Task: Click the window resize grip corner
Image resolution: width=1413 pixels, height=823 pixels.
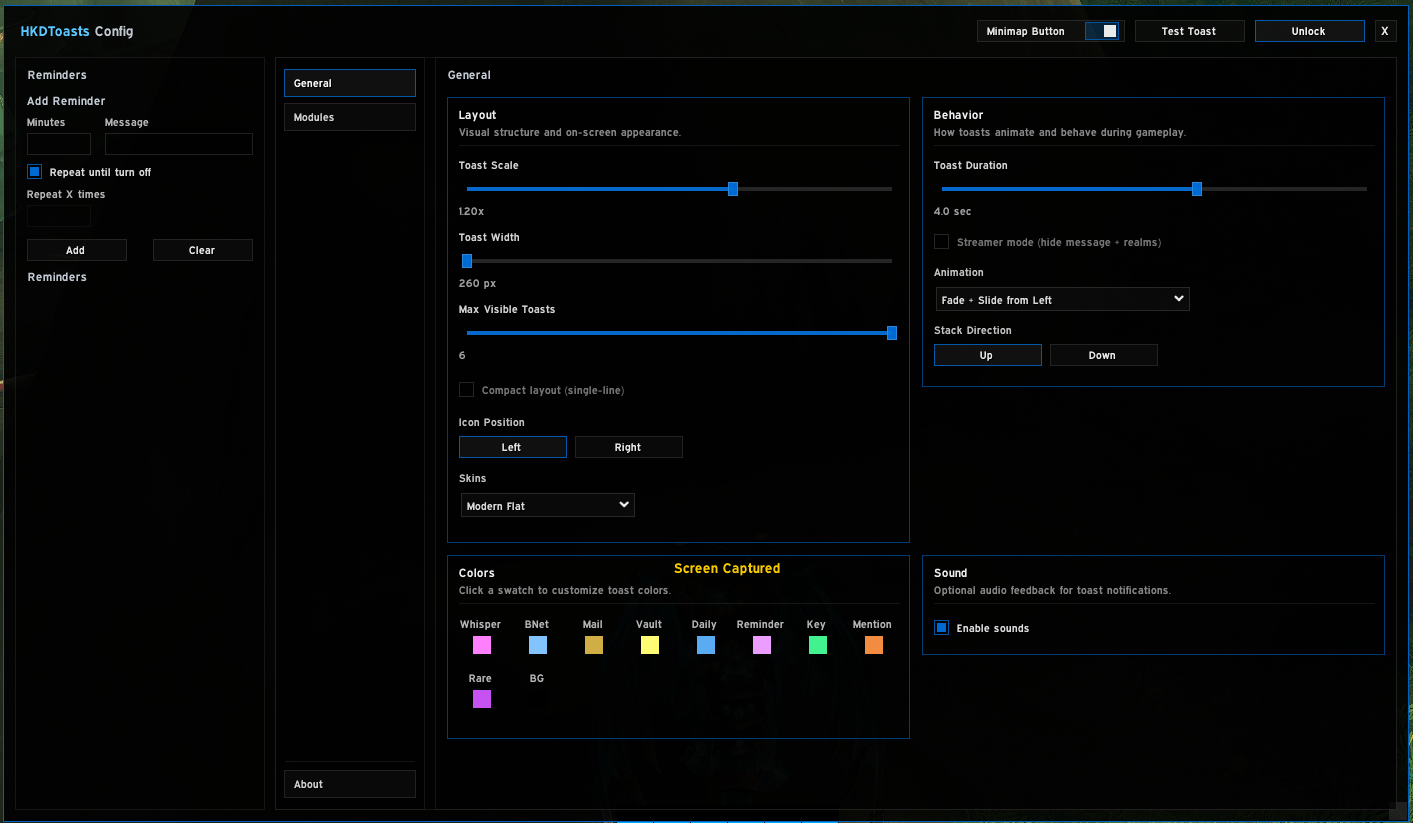Action: 1400,809
